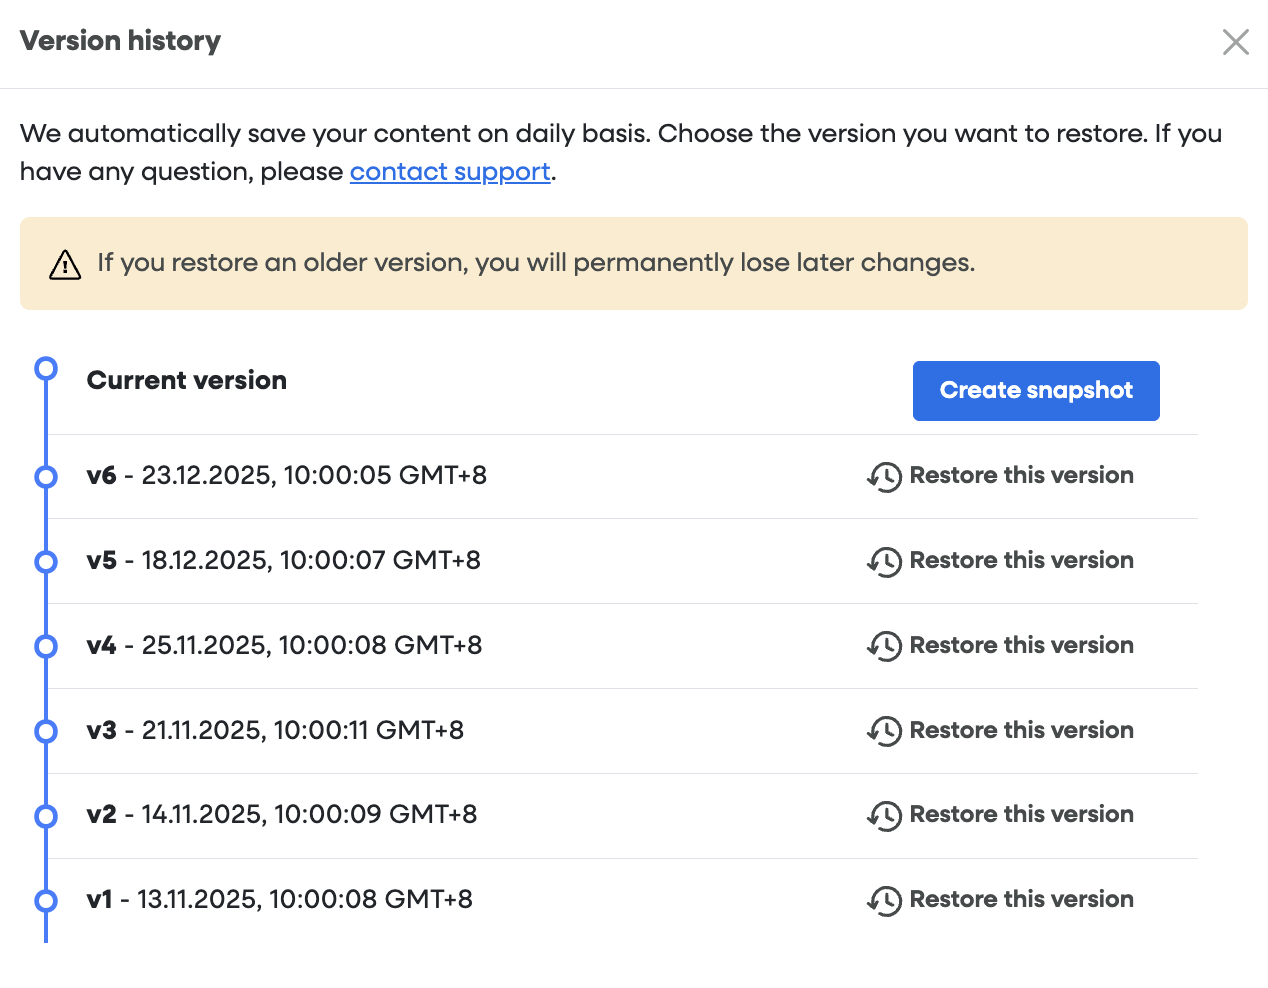Click the restore clock icon for v6
The image size is (1268, 988).
tap(884, 477)
